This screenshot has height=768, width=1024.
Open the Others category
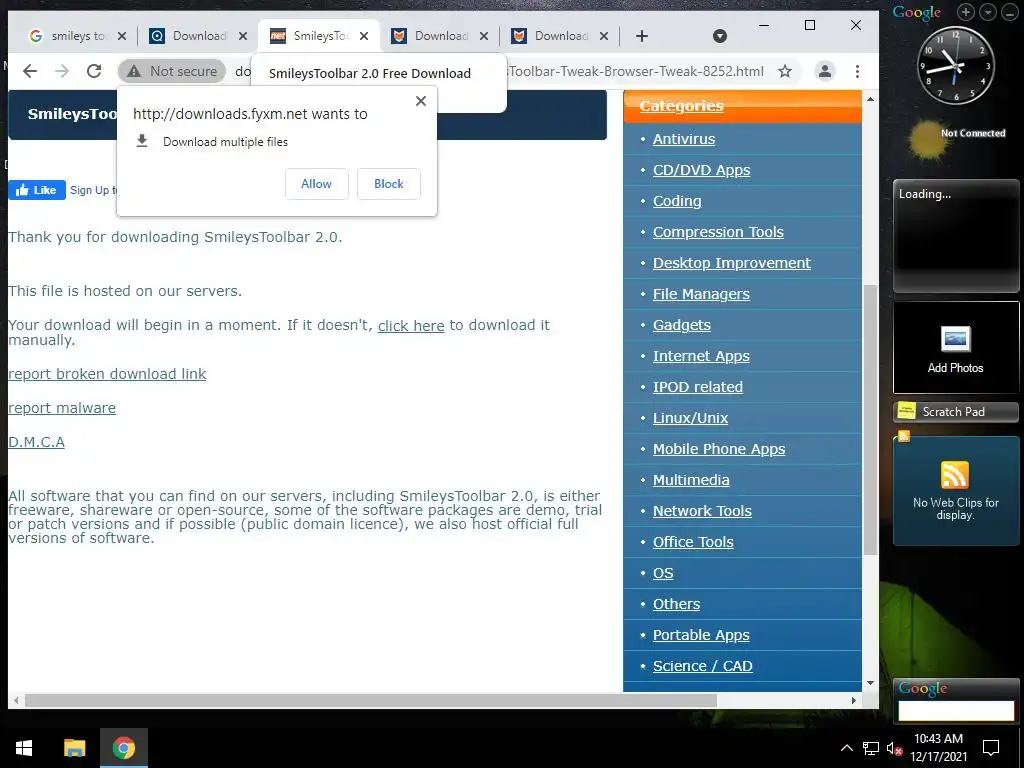(x=676, y=604)
